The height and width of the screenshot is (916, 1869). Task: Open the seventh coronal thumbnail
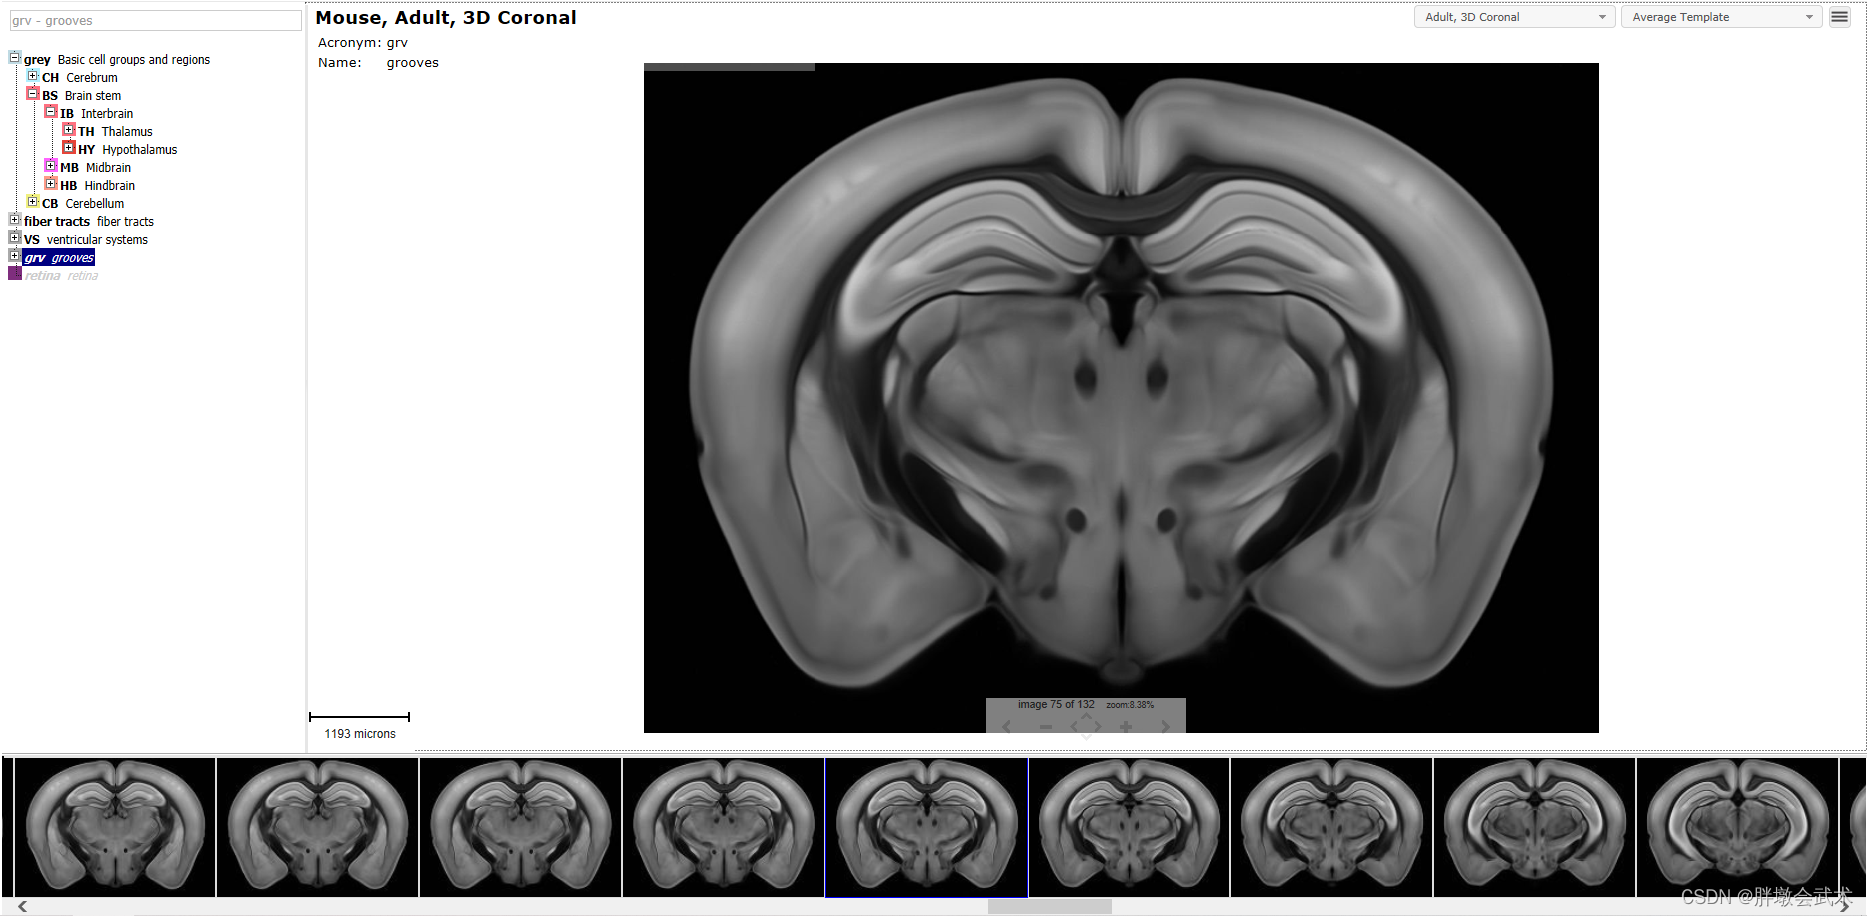[1331, 827]
